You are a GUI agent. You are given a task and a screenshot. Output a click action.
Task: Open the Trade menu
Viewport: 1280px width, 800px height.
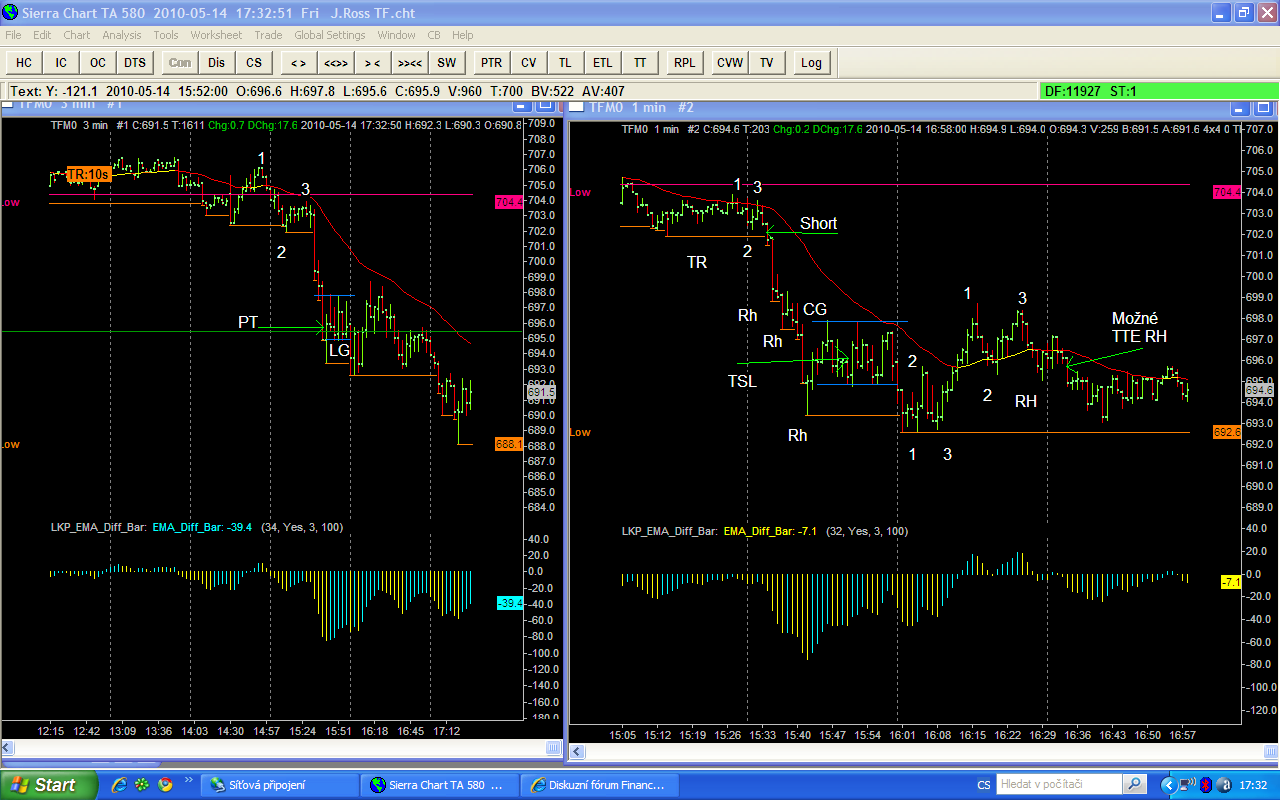[268, 35]
